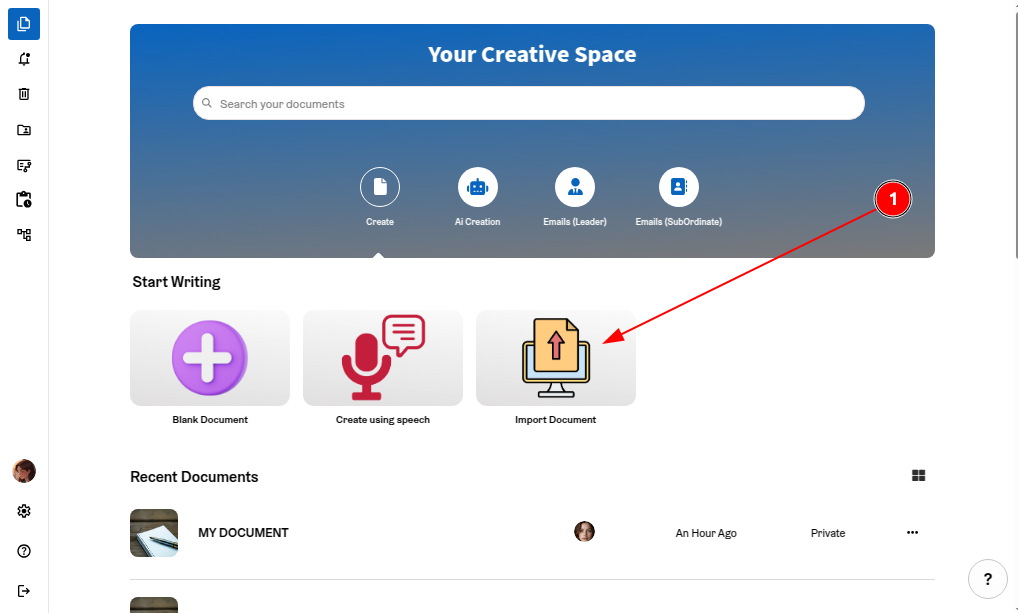1018x613 pixels.
Task: Open the help question mark in the sidebar
Action: tap(24, 551)
